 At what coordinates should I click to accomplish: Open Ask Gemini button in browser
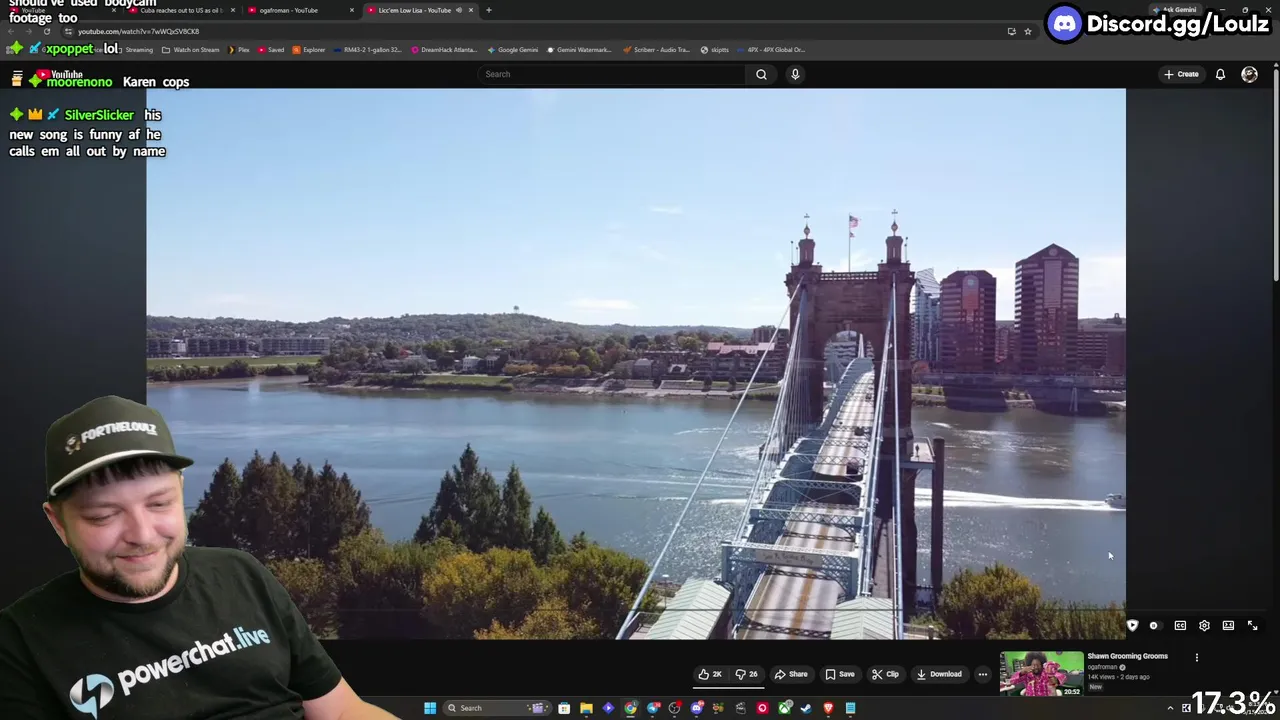(x=1173, y=10)
